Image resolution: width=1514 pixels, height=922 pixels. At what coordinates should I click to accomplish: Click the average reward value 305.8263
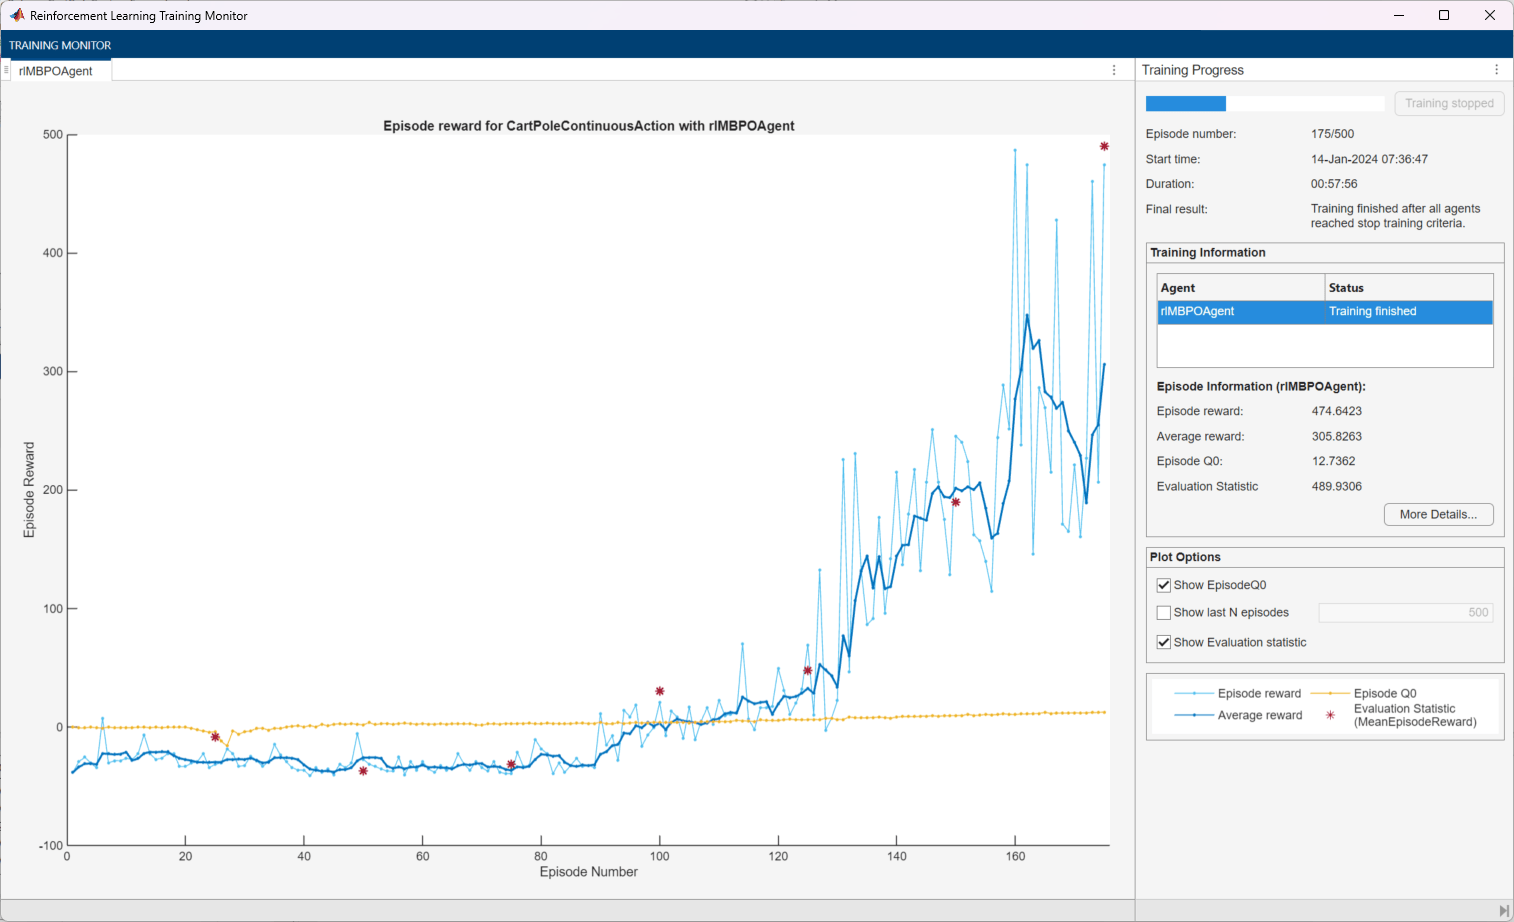tap(1337, 436)
